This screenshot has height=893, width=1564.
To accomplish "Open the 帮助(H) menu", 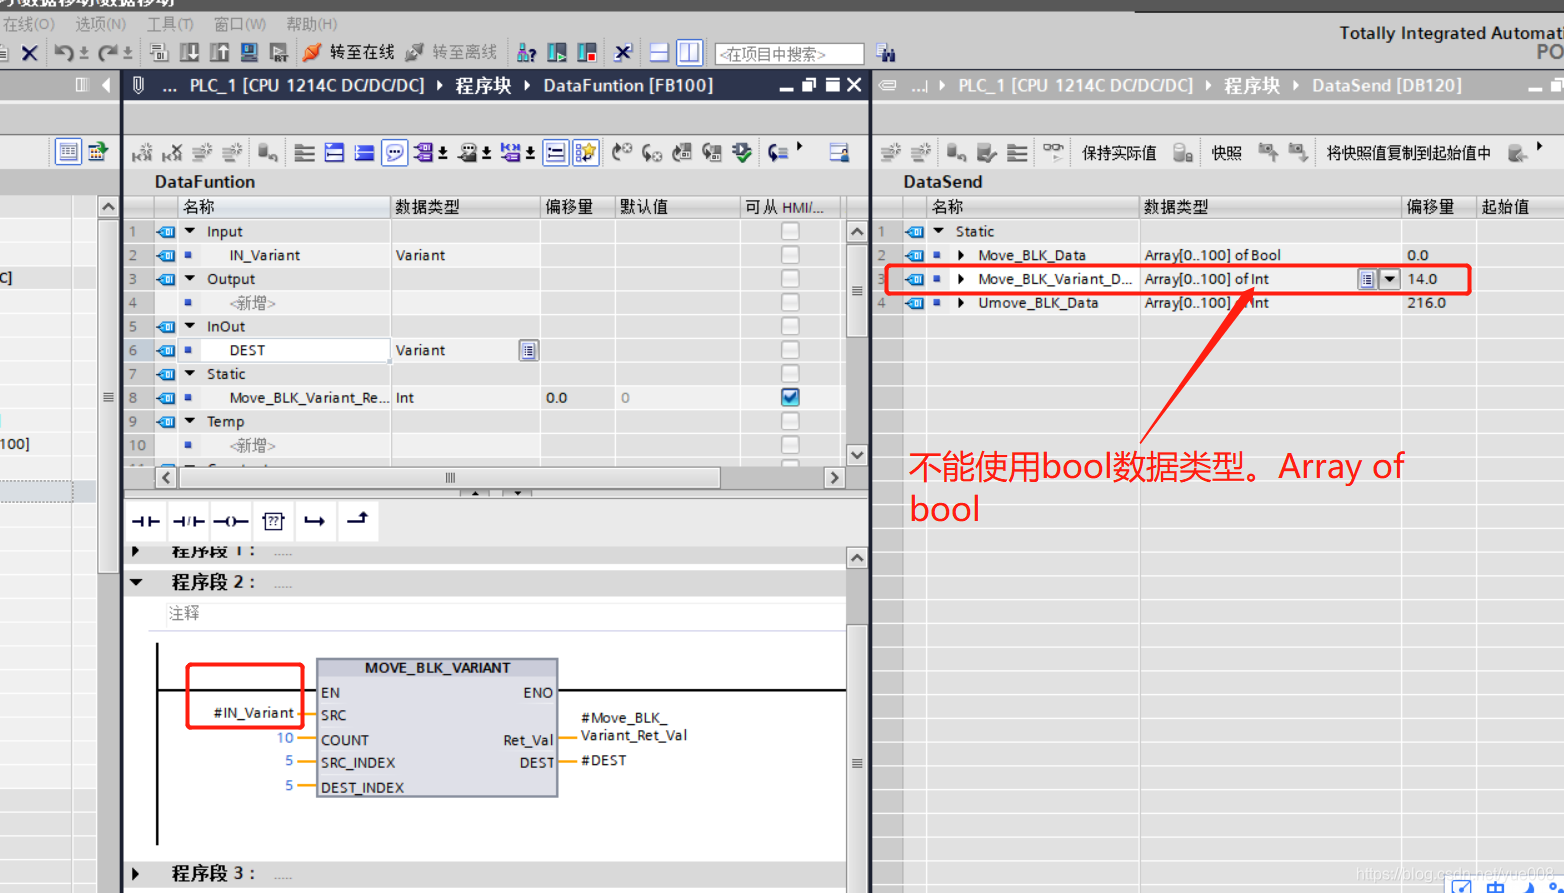I will pyautogui.click(x=312, y=23).
